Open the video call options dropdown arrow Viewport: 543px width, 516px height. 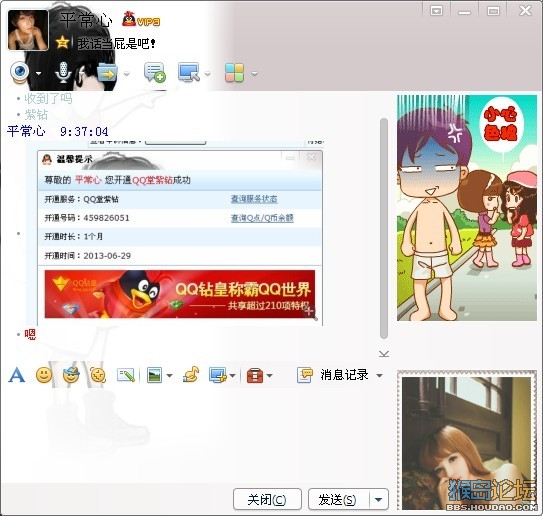click(38, 73)
